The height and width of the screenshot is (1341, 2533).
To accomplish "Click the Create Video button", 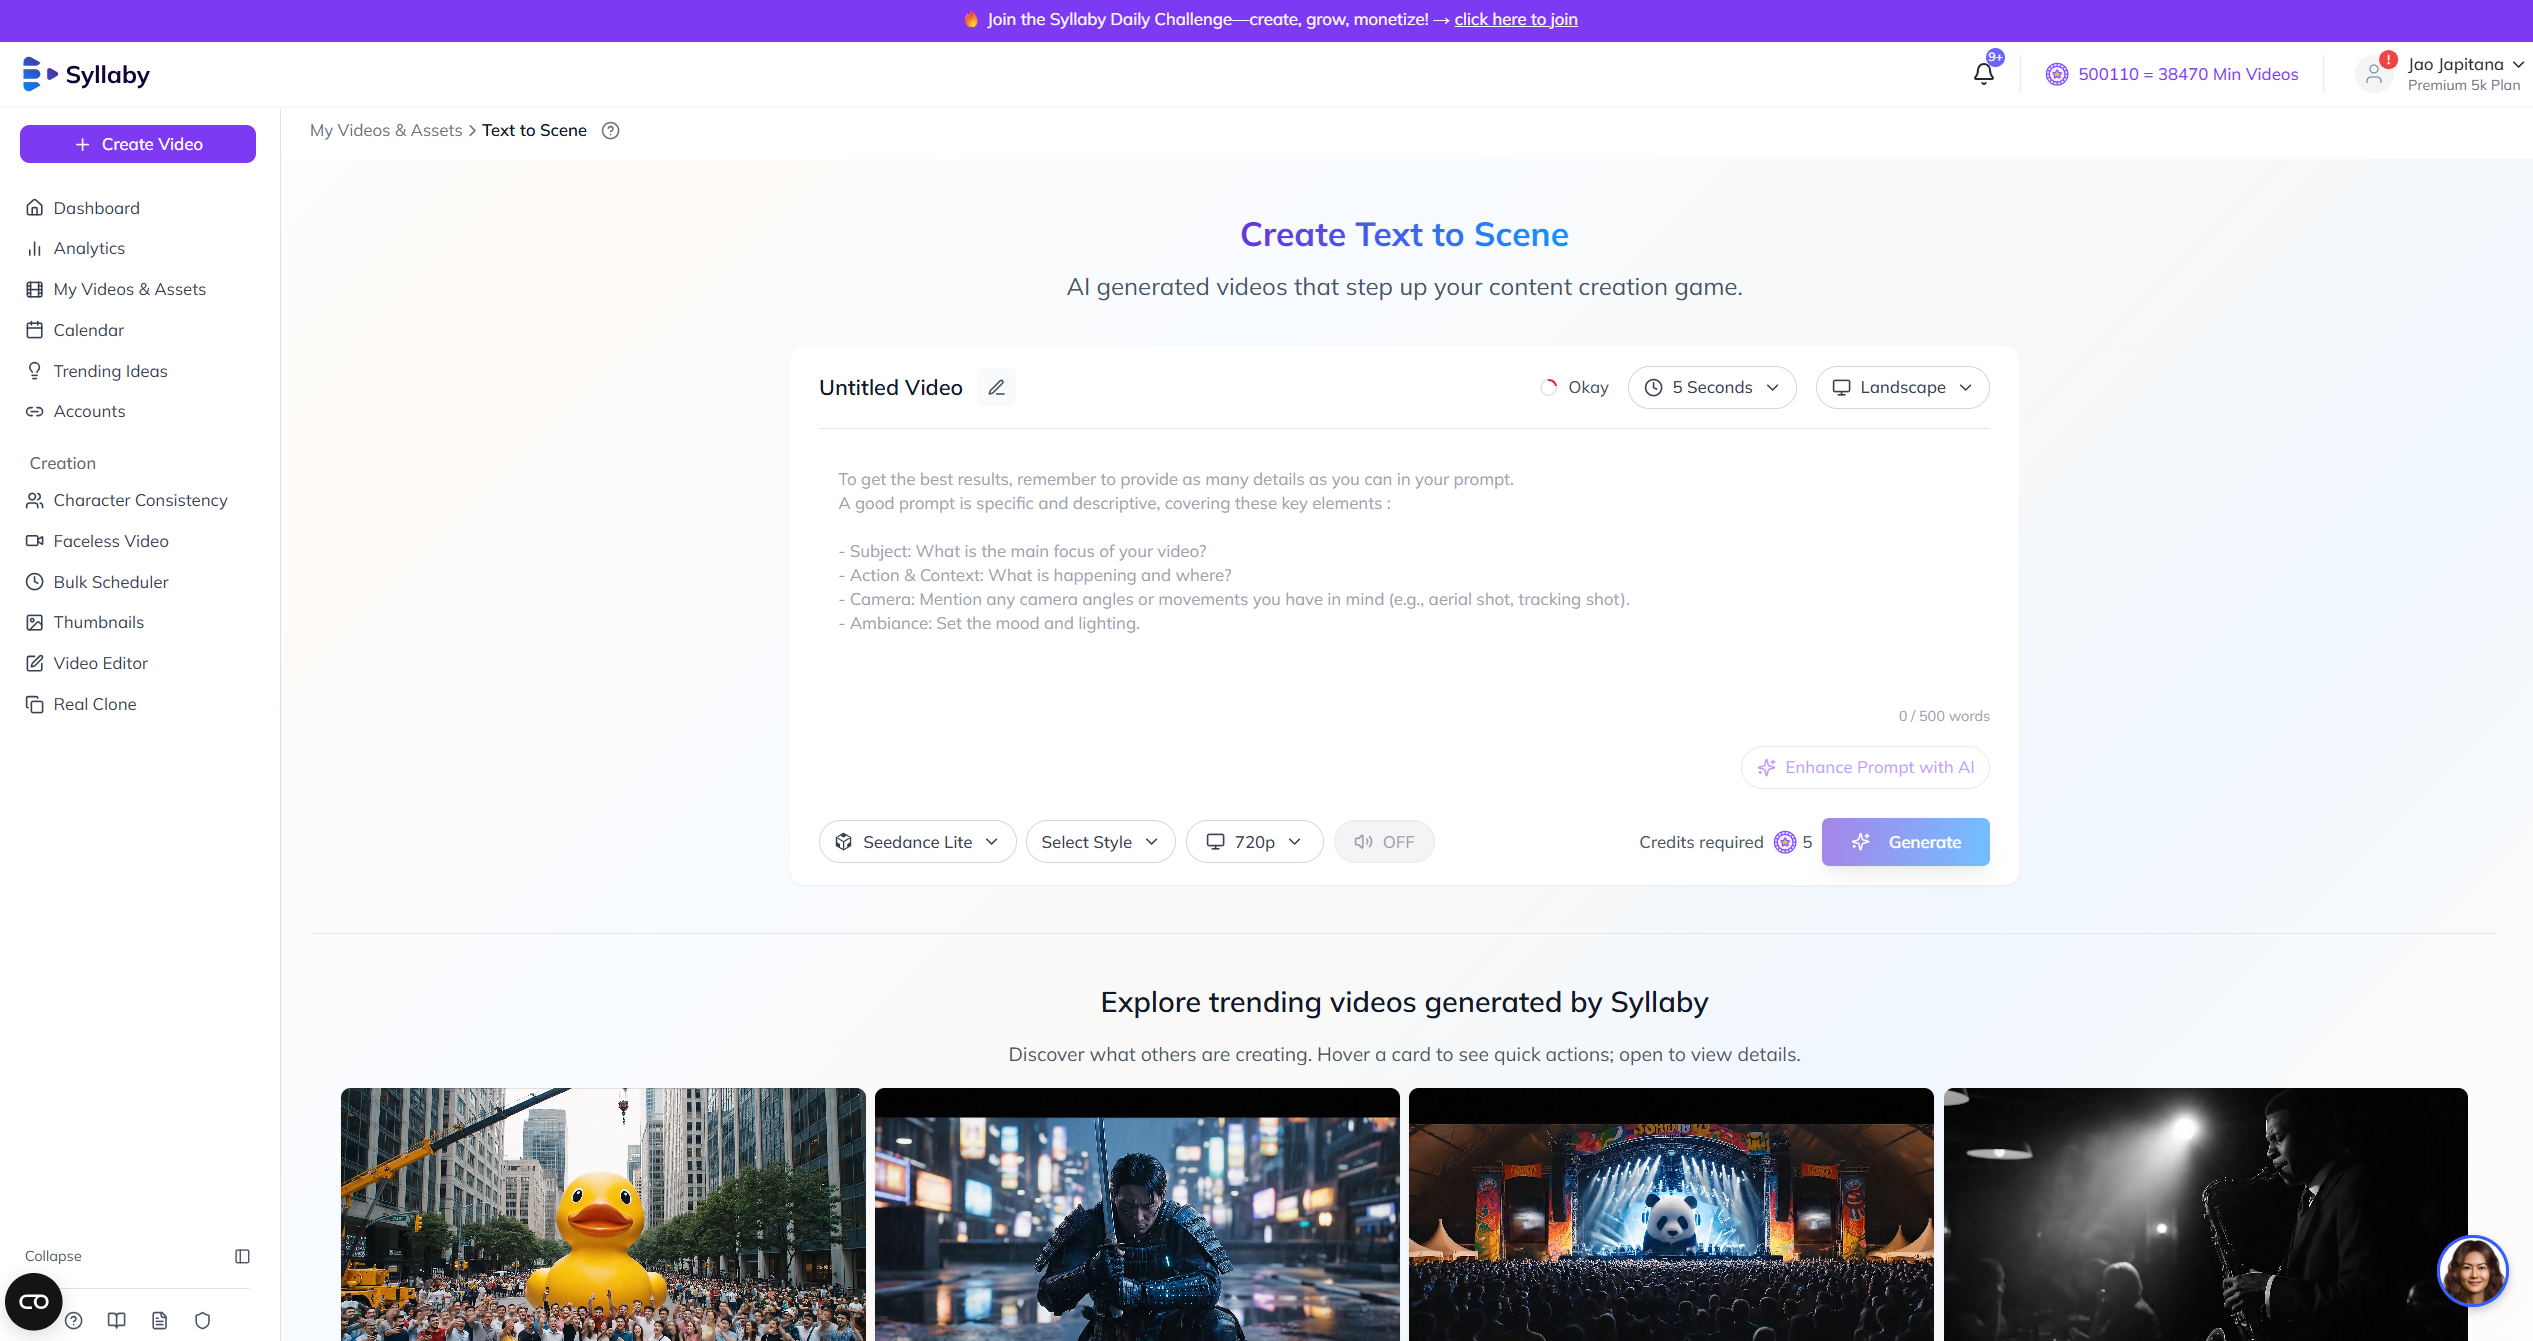I will coord(137,143).
